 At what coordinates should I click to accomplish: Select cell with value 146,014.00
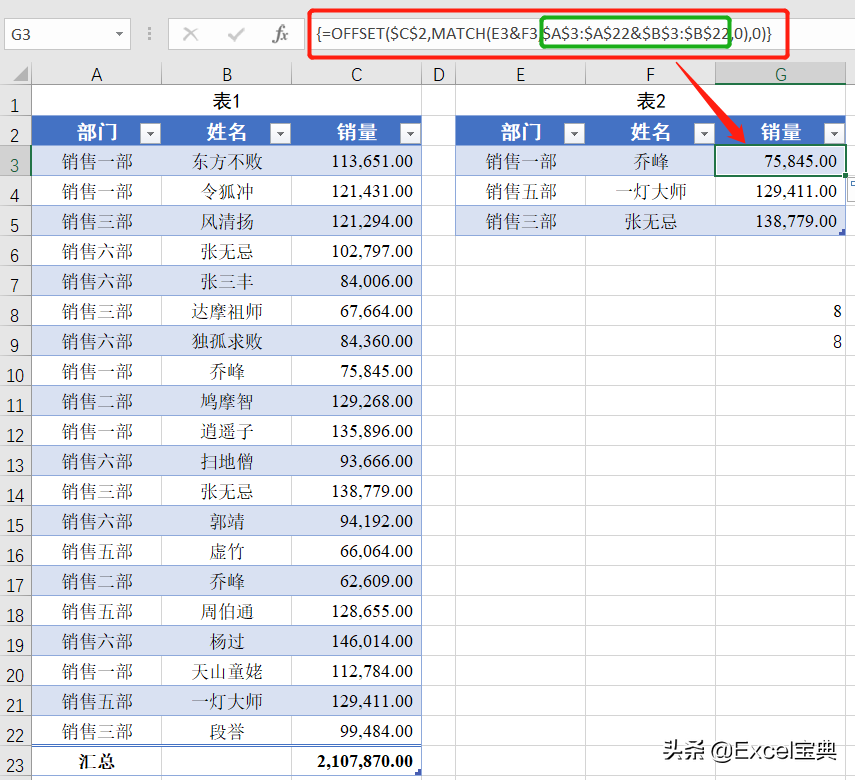tap(357, 641)
